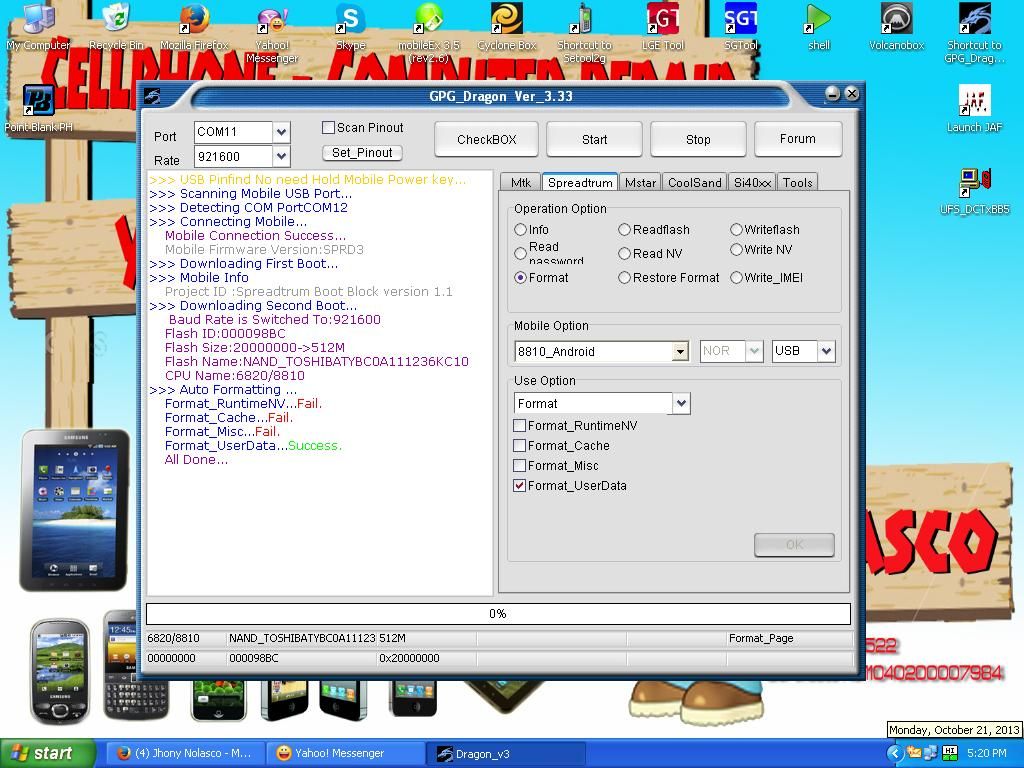Enable the Scan Pinout checkbox

tap(328, 128)
